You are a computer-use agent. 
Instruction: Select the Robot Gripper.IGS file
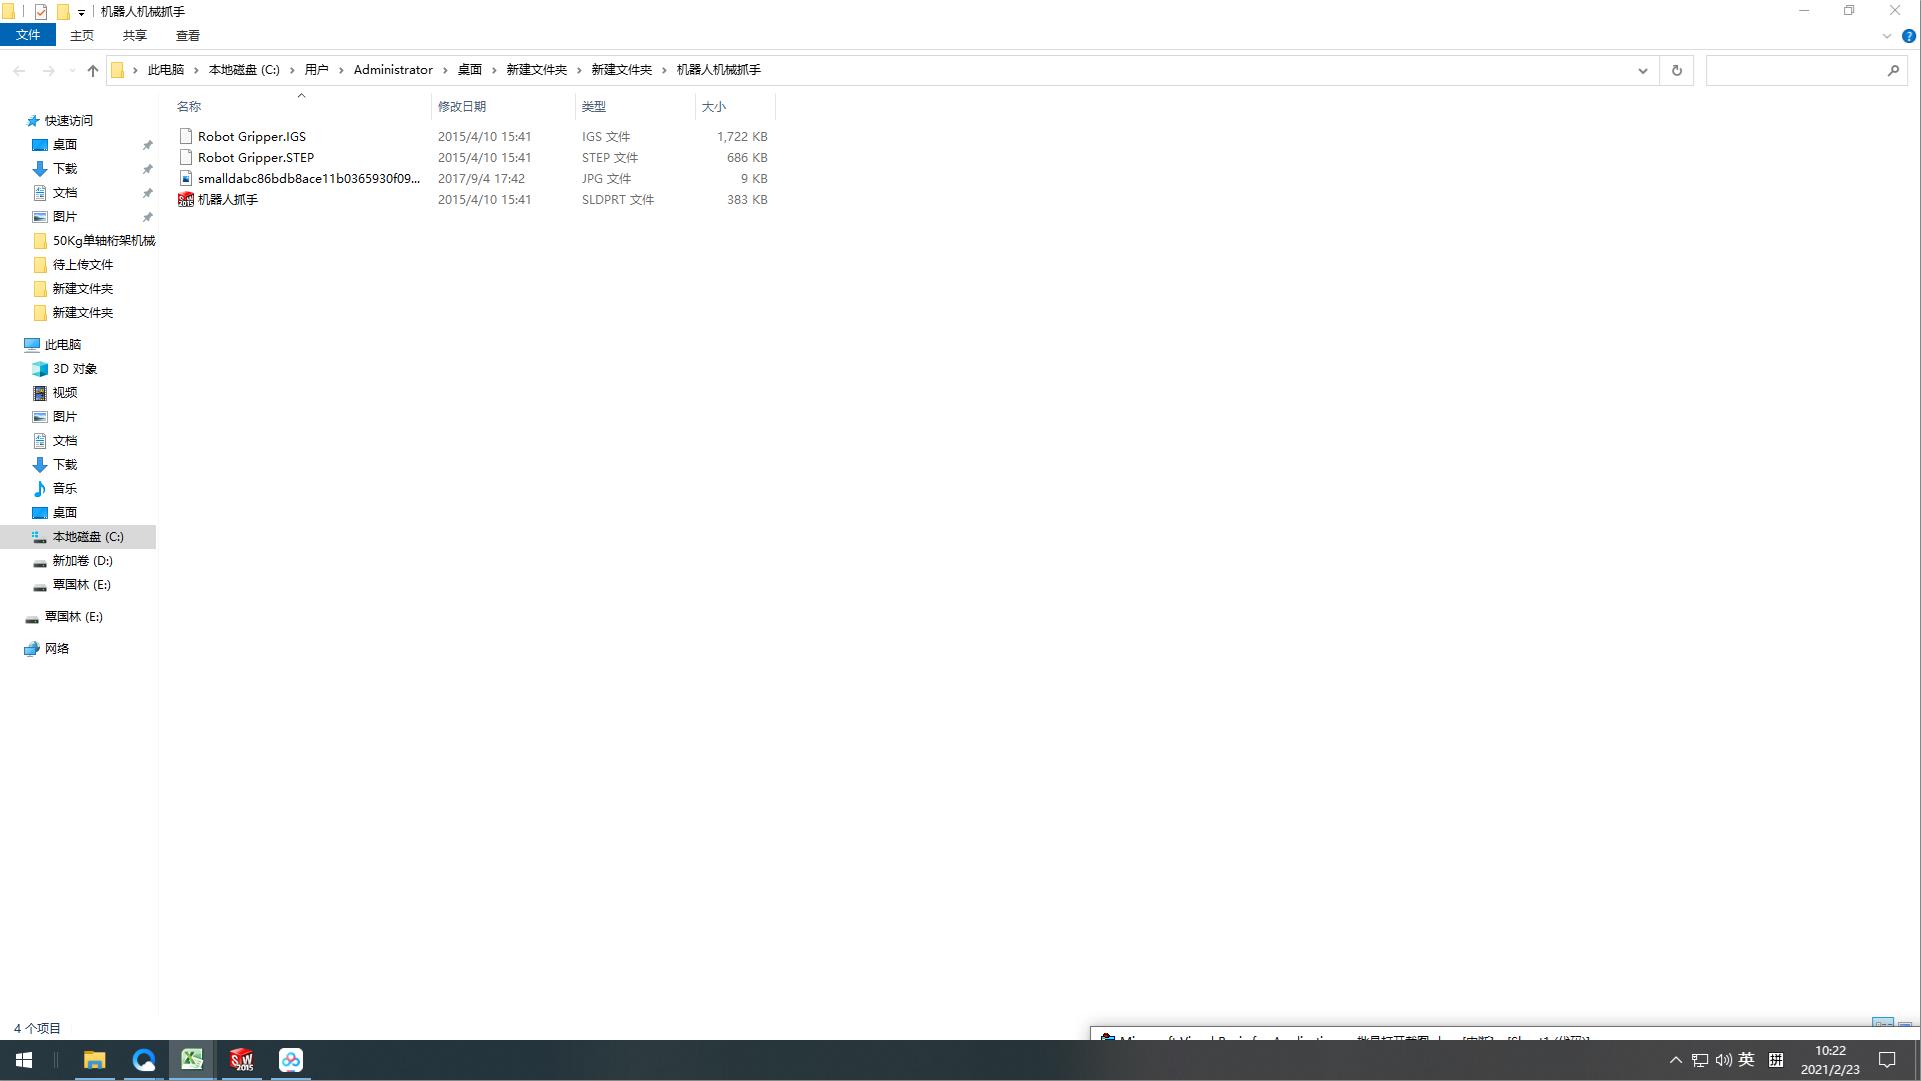click(x=251, y=137)
